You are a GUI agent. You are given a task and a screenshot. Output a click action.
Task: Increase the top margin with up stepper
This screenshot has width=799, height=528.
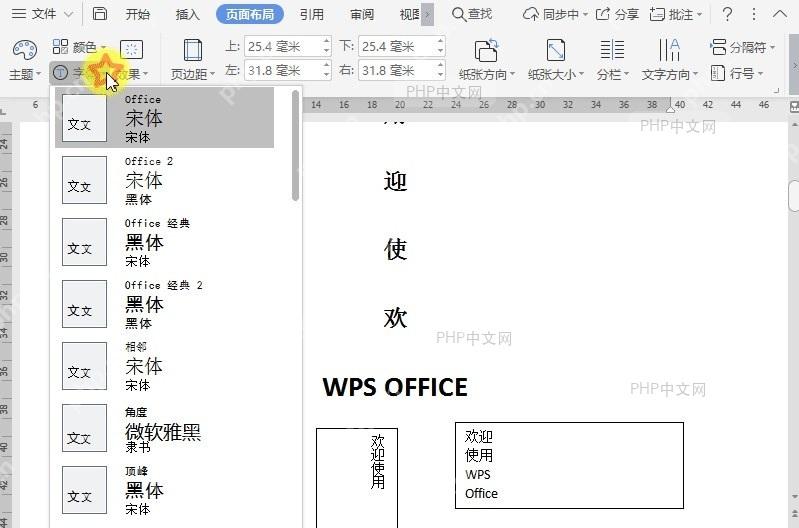(326, 41)
